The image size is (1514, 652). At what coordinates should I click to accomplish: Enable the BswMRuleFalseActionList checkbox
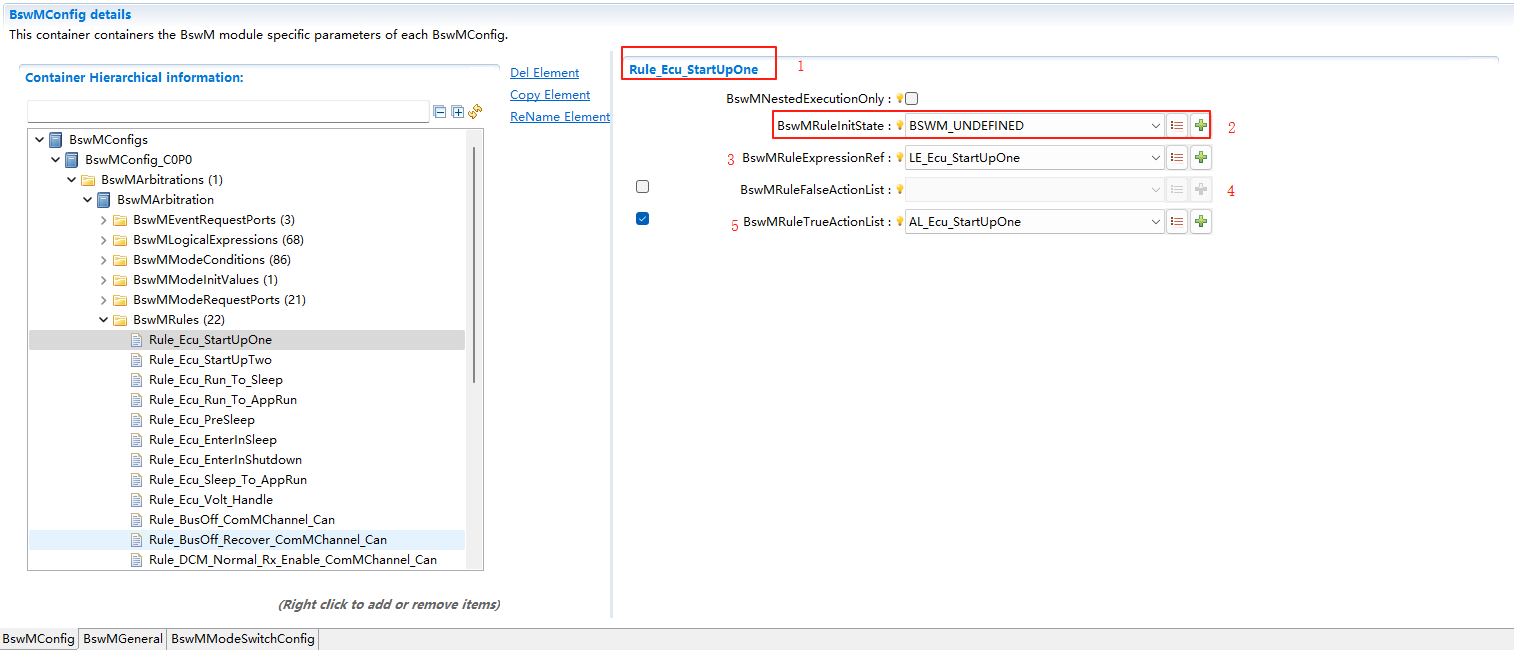643,187
